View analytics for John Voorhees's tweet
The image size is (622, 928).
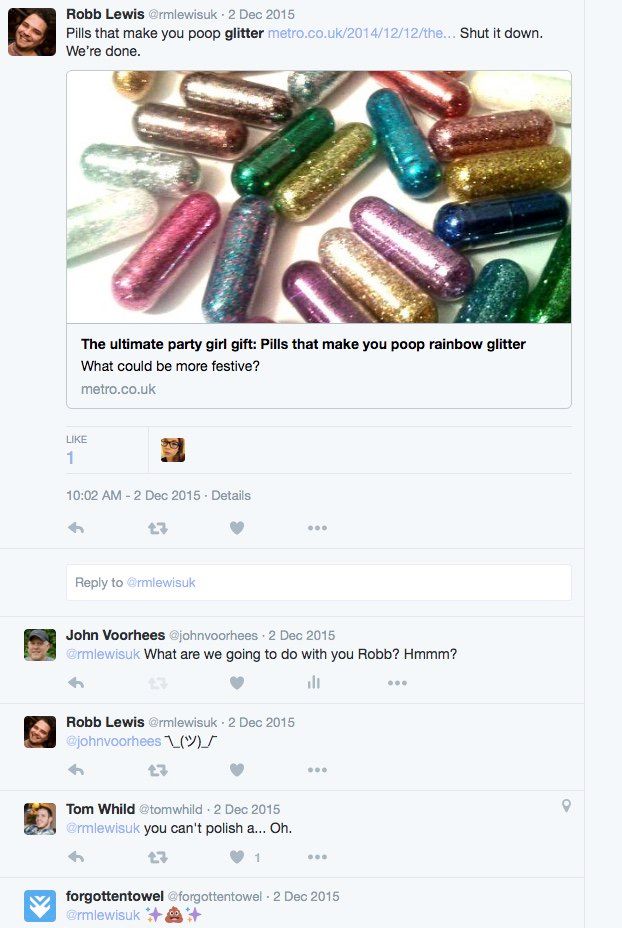[314, 683]
